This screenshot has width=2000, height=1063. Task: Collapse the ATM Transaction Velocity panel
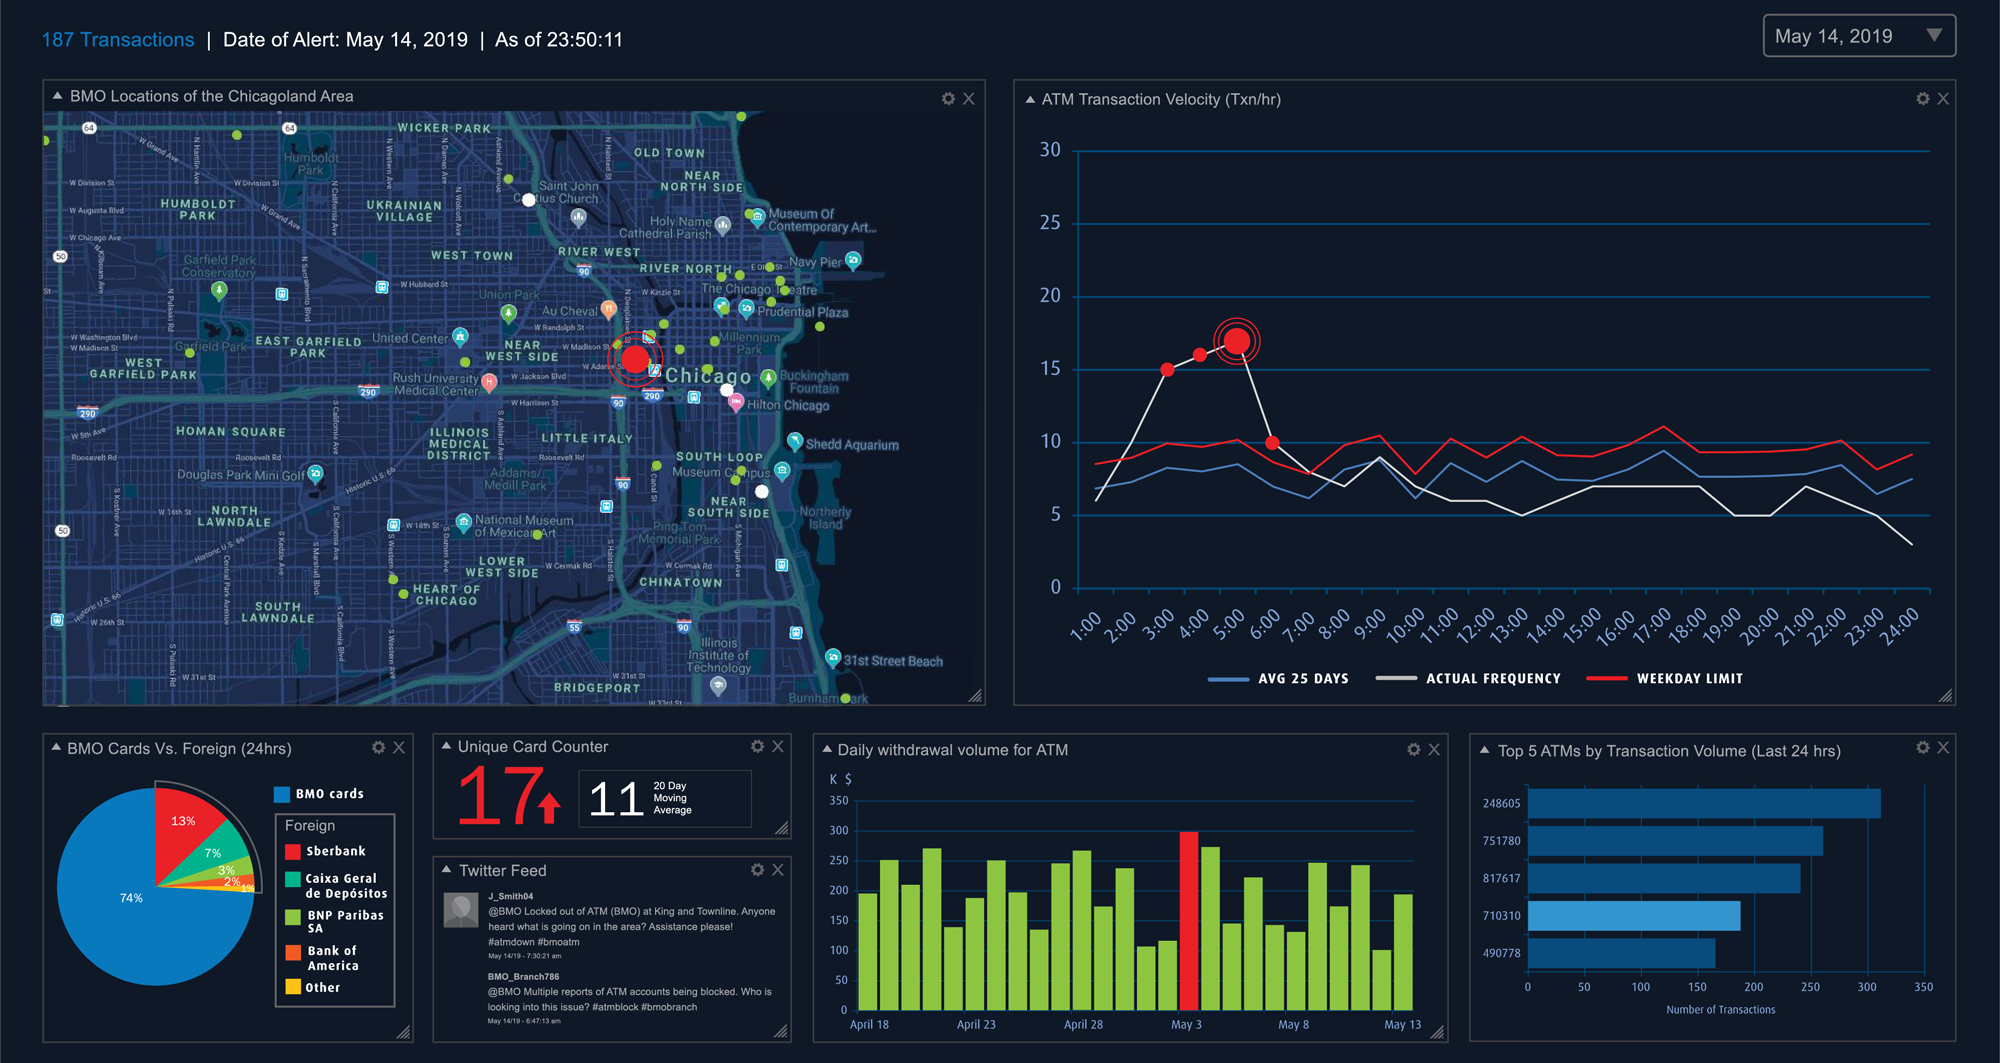pos(1029,100)
